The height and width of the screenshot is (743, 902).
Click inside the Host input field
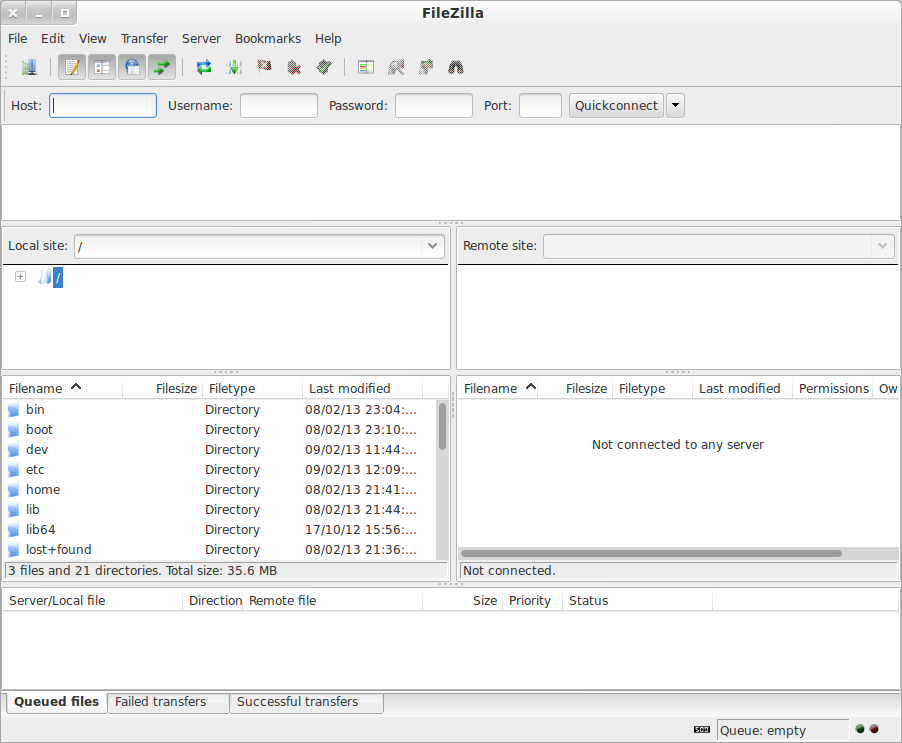tap(102, 105)
